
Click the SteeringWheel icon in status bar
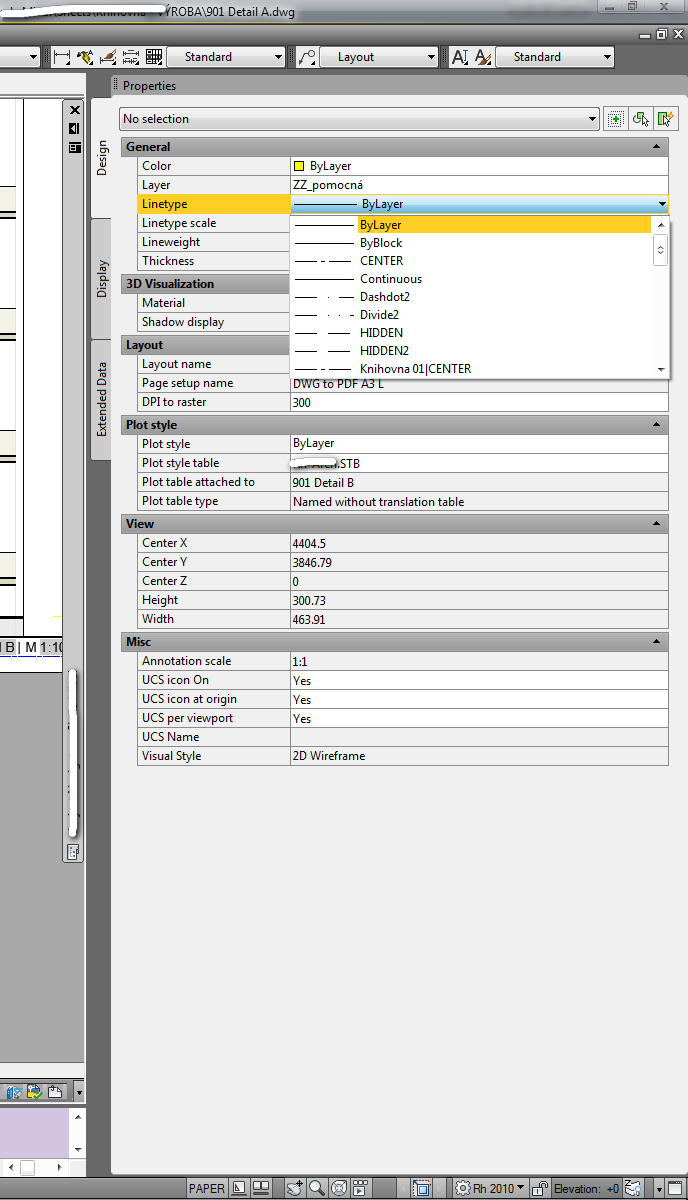[x=339, y=1188]
